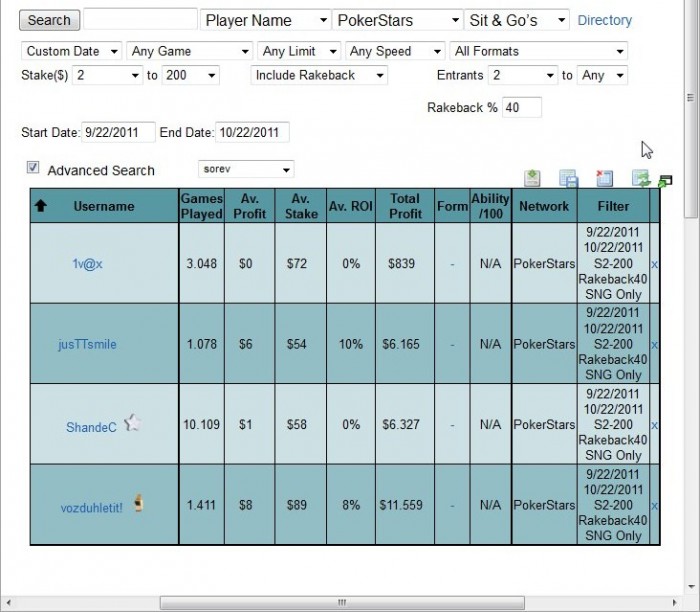Click the scroll-right arrow of horizontal scrollbar
Screen dimensions: 700x612
pos(675,603)
